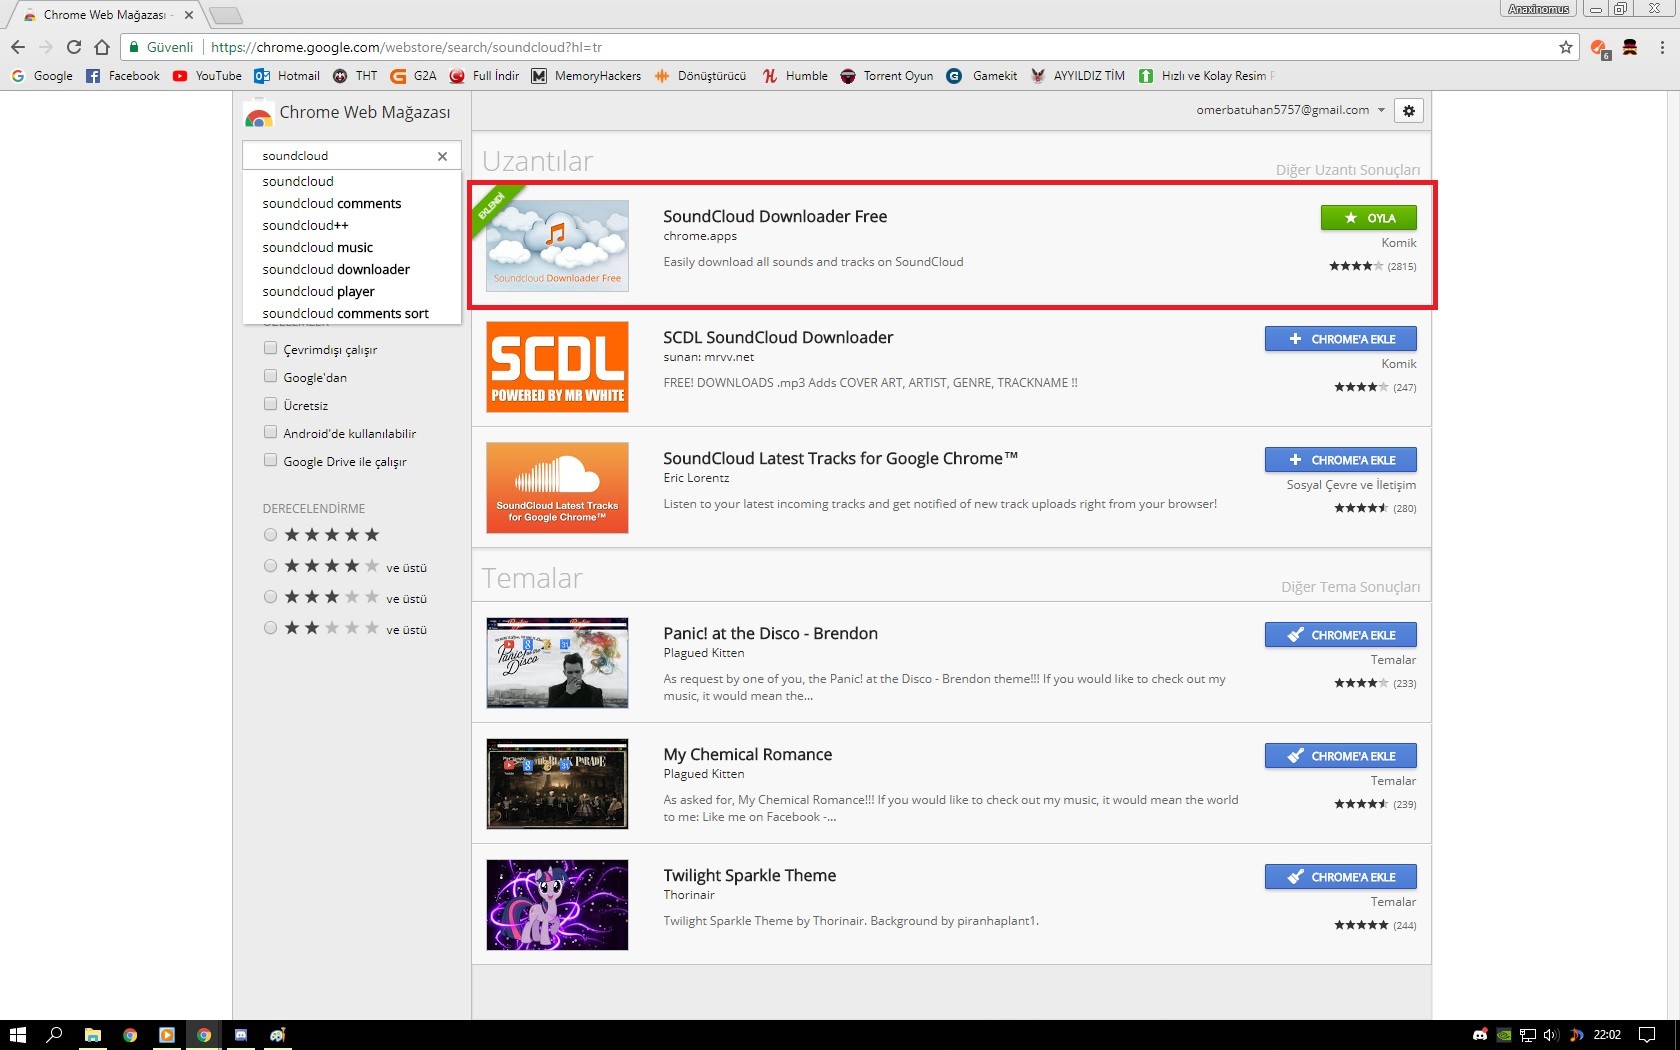Image resolution: width=1680 pixels, height=1050 pixels.
Task: Select two stars ve üstü rating
Action: [x=270, y=628]
